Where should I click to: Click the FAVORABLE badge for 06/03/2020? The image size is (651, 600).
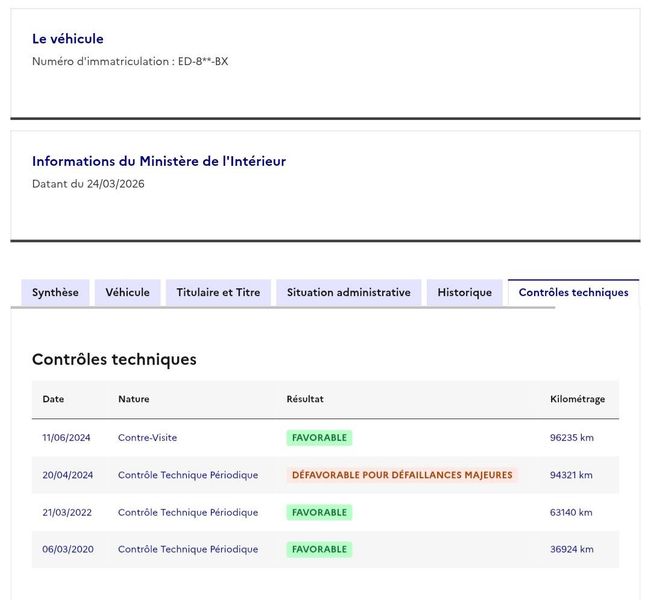(319, 549)
